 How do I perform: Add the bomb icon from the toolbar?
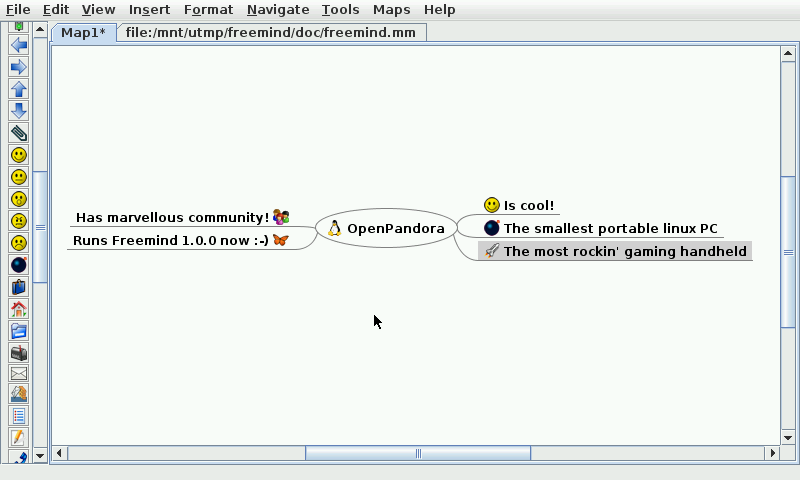click(19, 265)
